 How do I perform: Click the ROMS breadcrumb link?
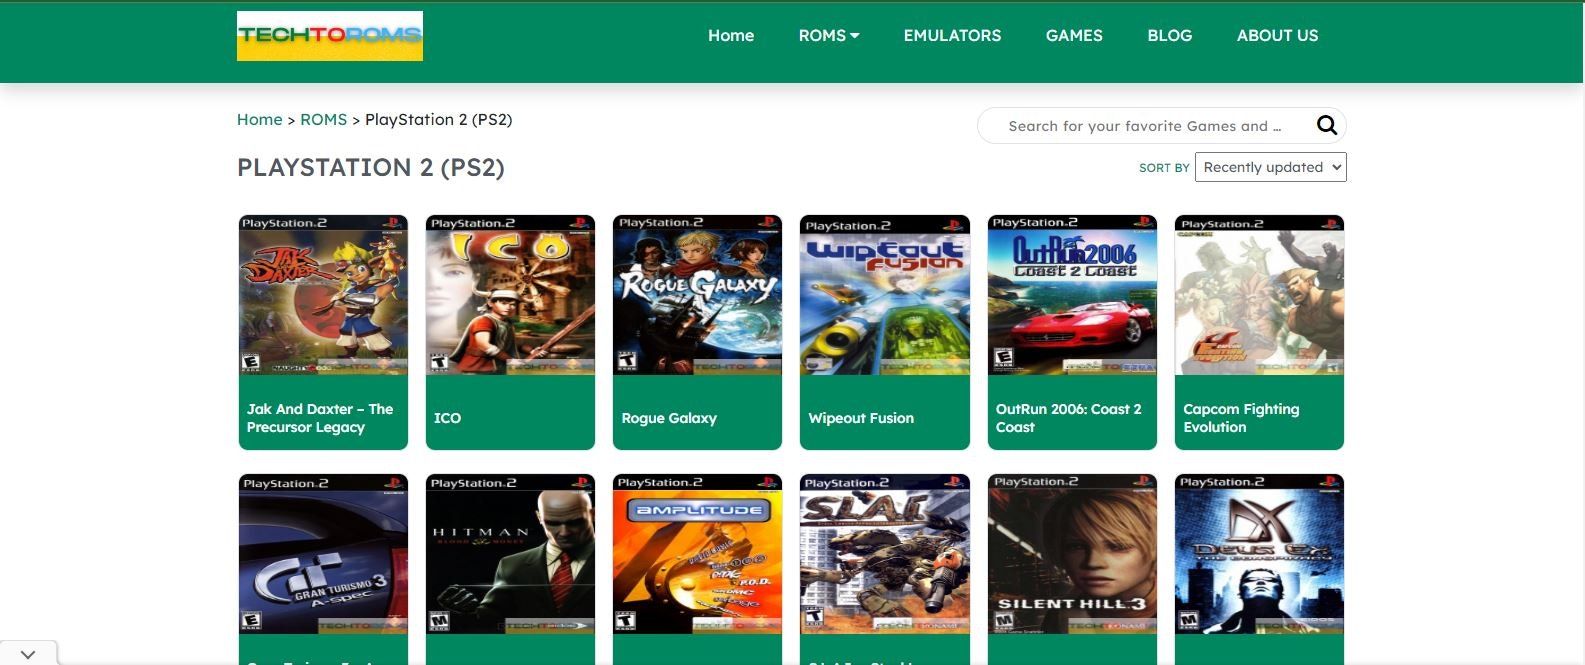[x=323, y=119]
